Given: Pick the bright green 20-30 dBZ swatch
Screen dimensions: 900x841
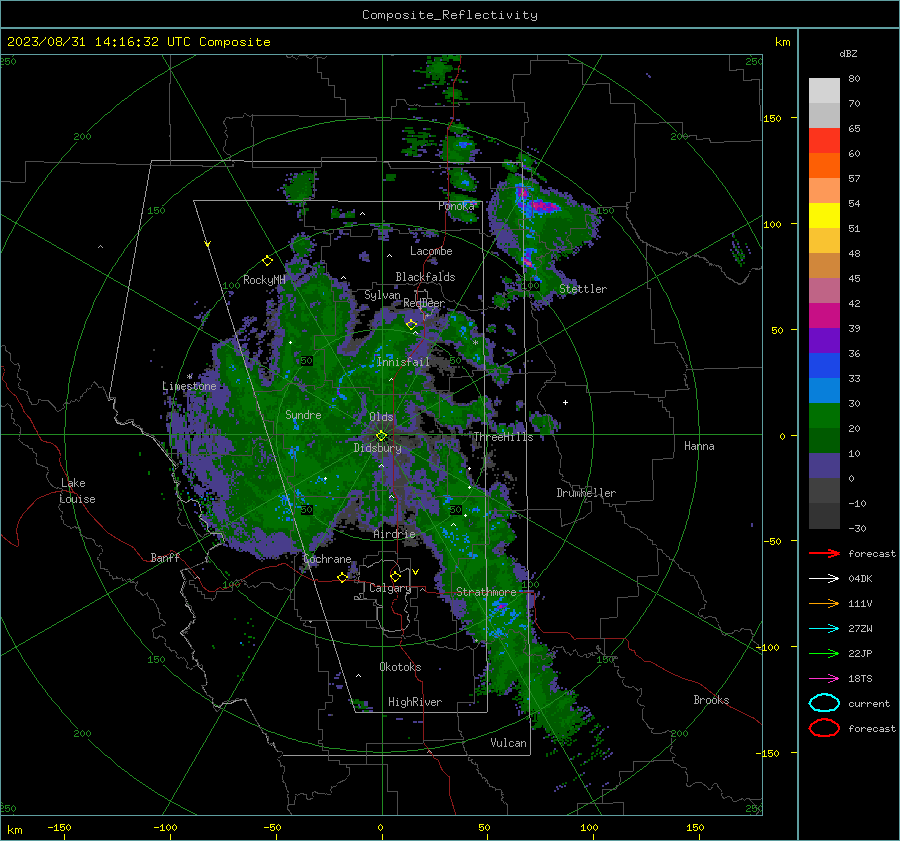Looking at the screenshot, I should click(x=824, y=415).
